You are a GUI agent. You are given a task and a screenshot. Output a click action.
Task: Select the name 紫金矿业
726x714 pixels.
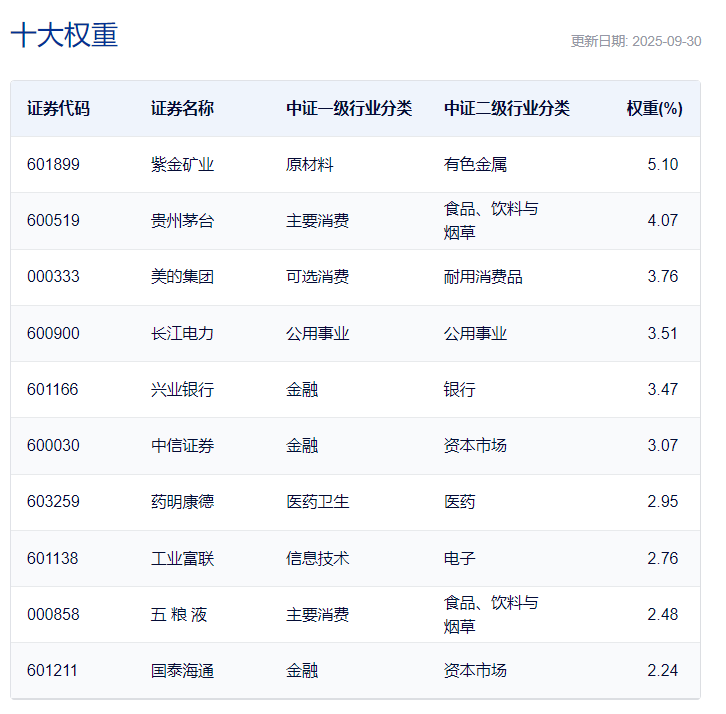click(182, 164)
